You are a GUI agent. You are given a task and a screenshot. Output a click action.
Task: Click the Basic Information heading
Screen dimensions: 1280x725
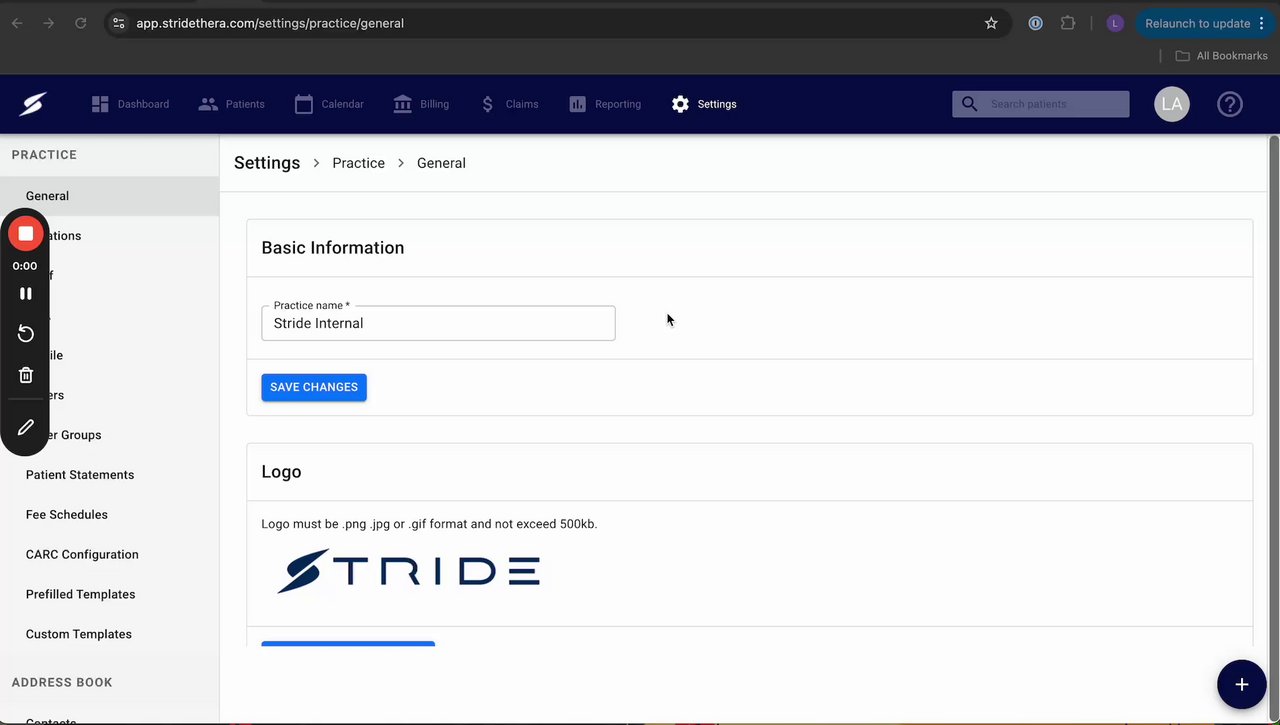coord(333,248)
